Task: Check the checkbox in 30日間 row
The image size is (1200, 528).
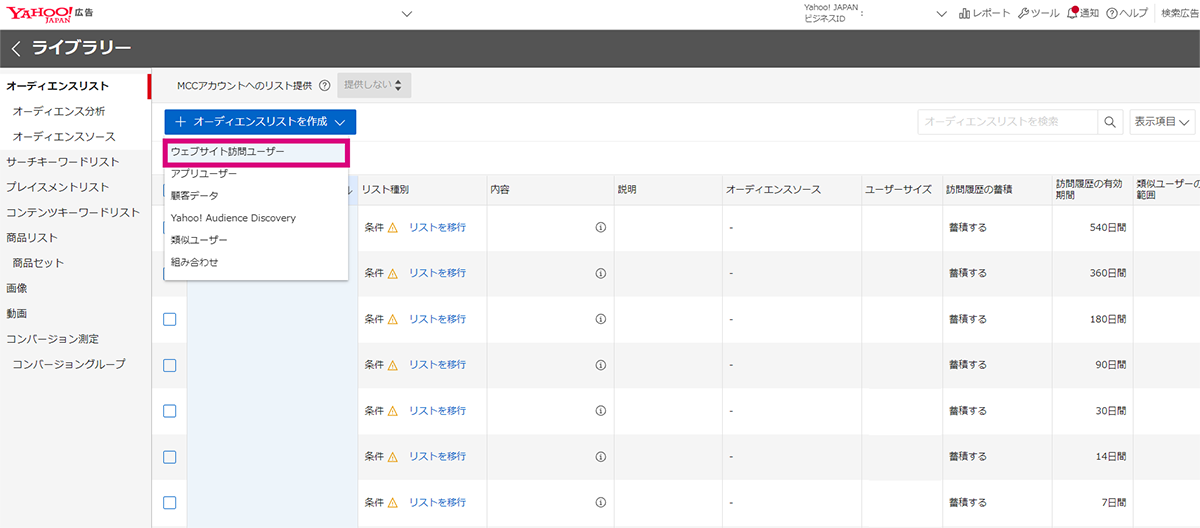Action: point(169,411)
